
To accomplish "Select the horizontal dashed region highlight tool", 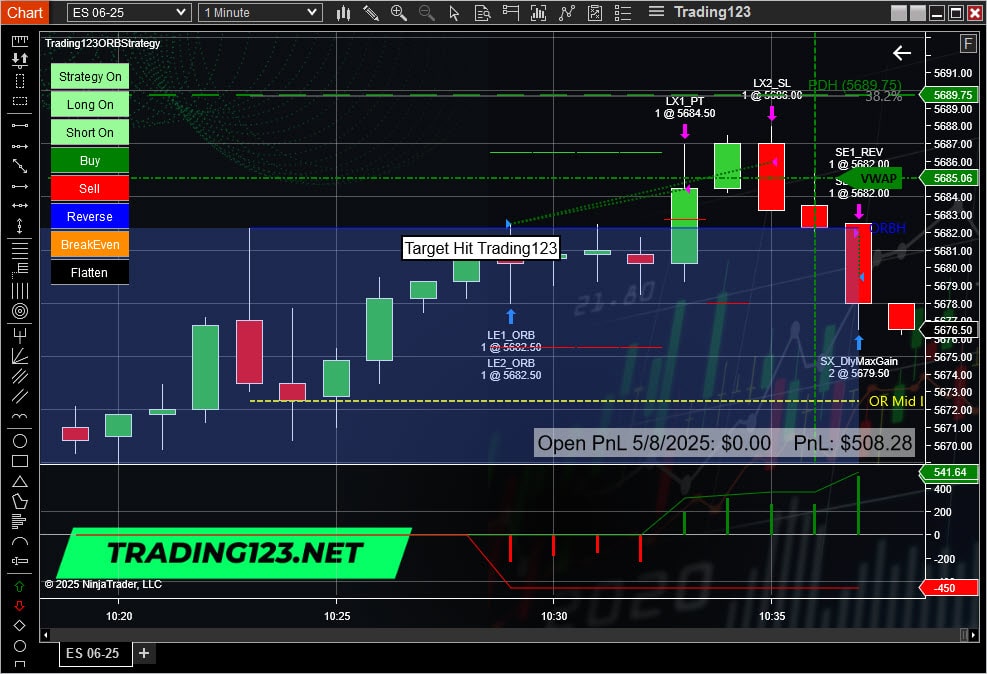I will [20, 101].
